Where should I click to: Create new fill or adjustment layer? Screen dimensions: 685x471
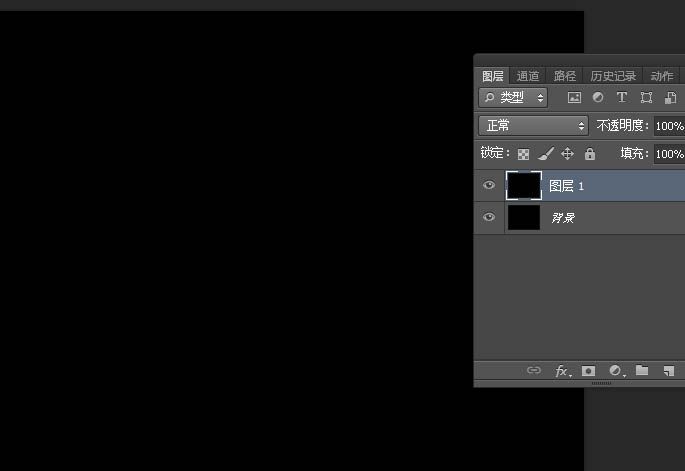pos(616,371)
